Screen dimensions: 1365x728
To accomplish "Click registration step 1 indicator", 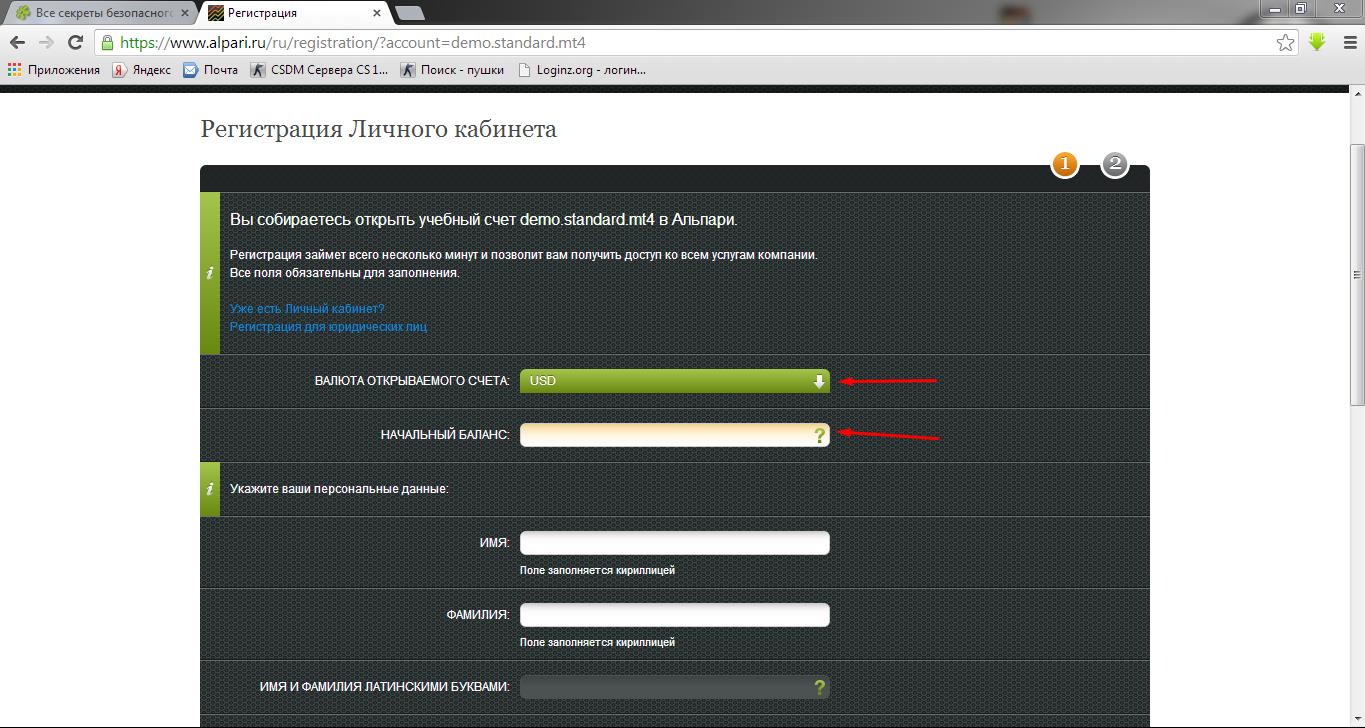I will 1064,164.
